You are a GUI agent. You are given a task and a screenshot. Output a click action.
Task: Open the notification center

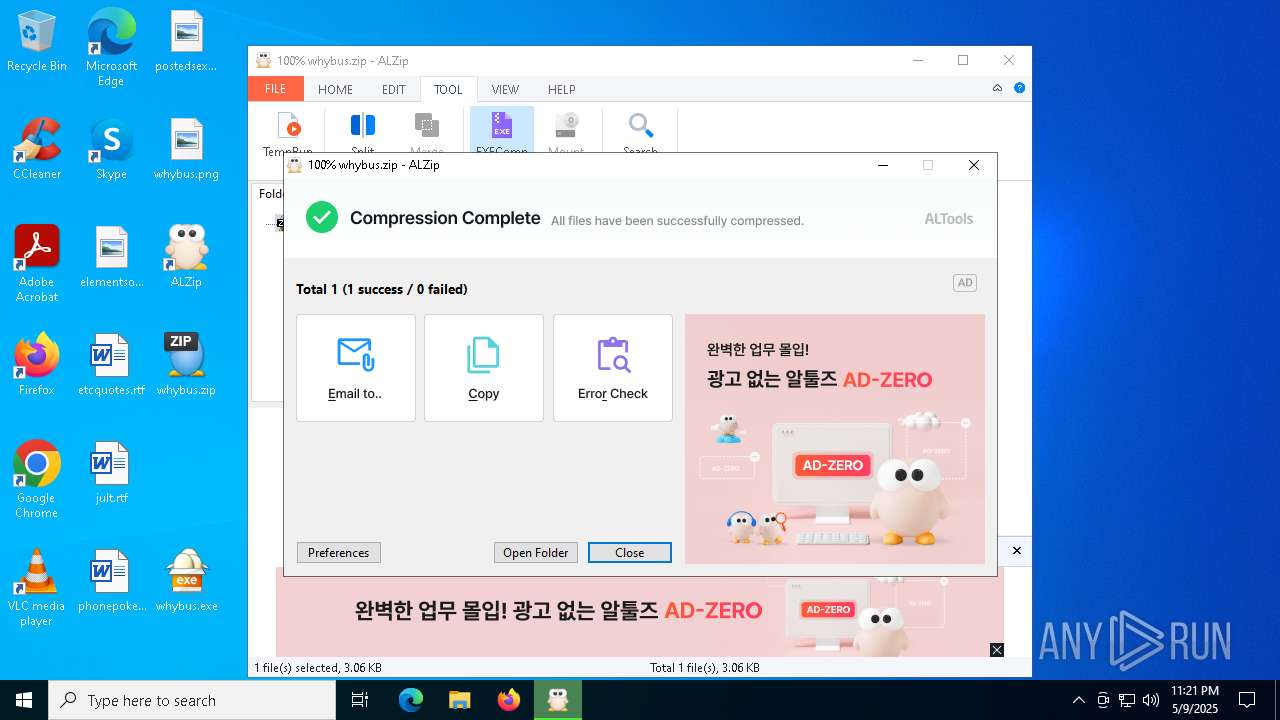pyautogui.click(x=1247, y=700)
